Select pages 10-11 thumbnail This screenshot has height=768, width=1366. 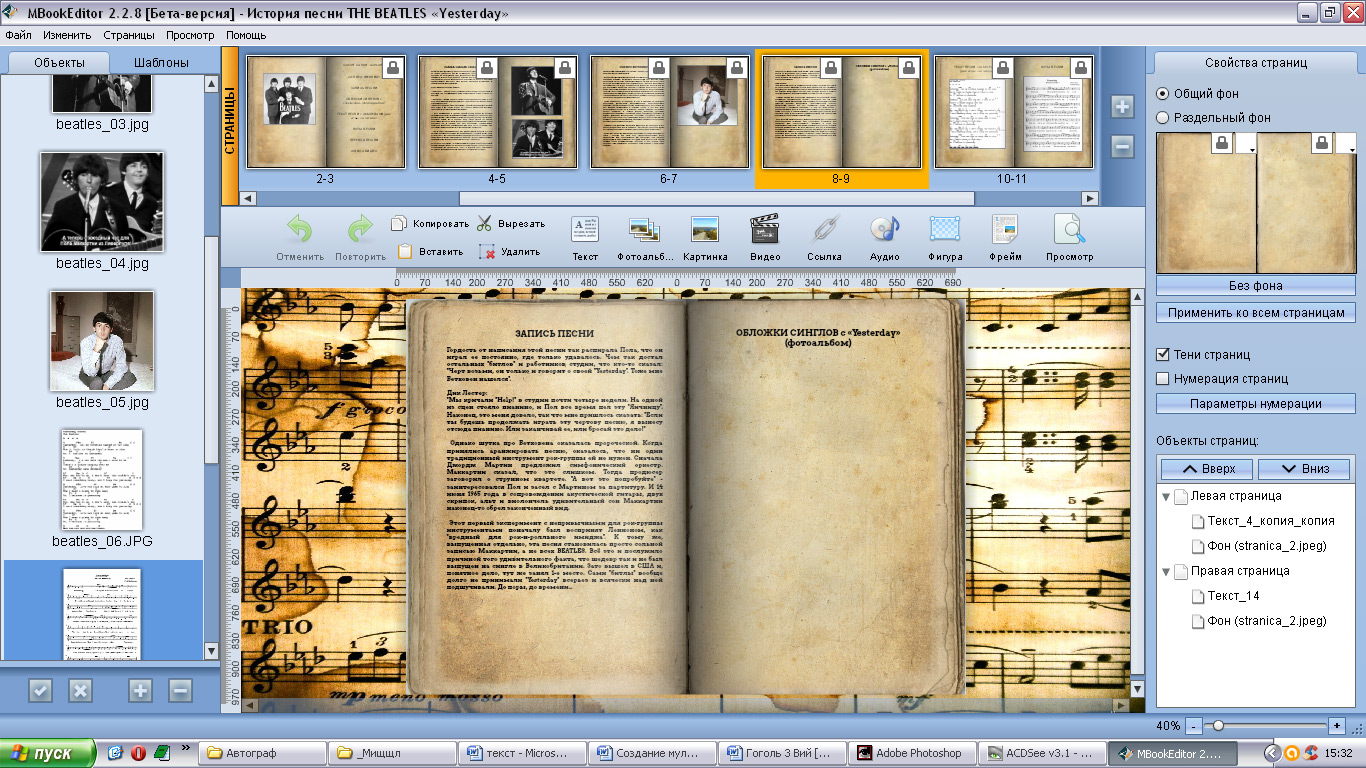coord(1013,112)
